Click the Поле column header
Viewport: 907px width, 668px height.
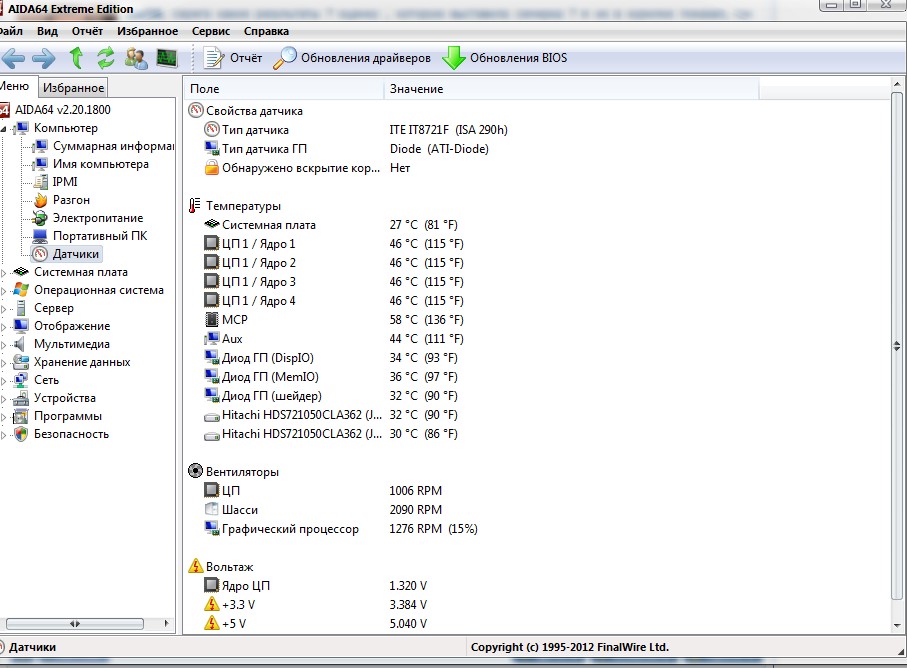(284, 88)
